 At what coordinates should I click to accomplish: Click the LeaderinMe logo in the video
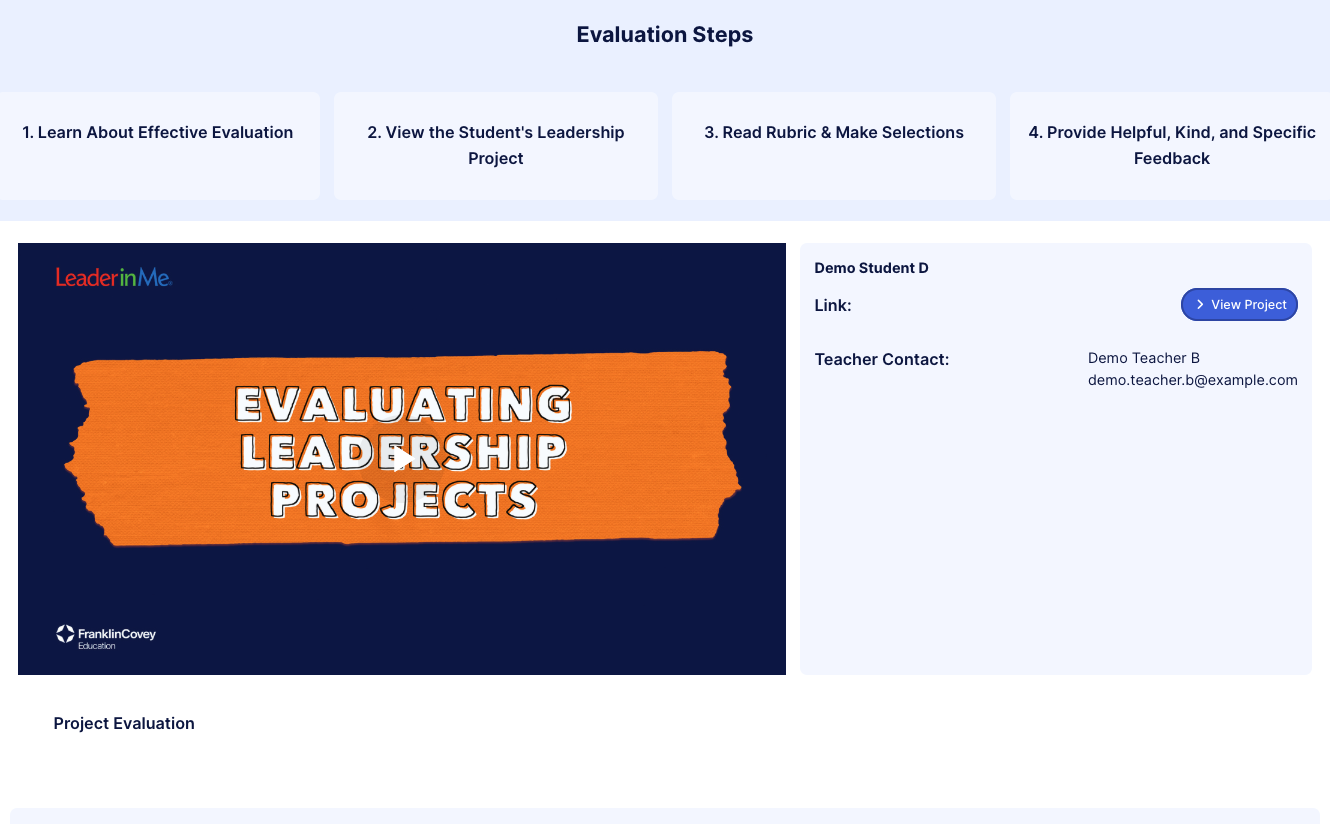click(x=114, y=278)
